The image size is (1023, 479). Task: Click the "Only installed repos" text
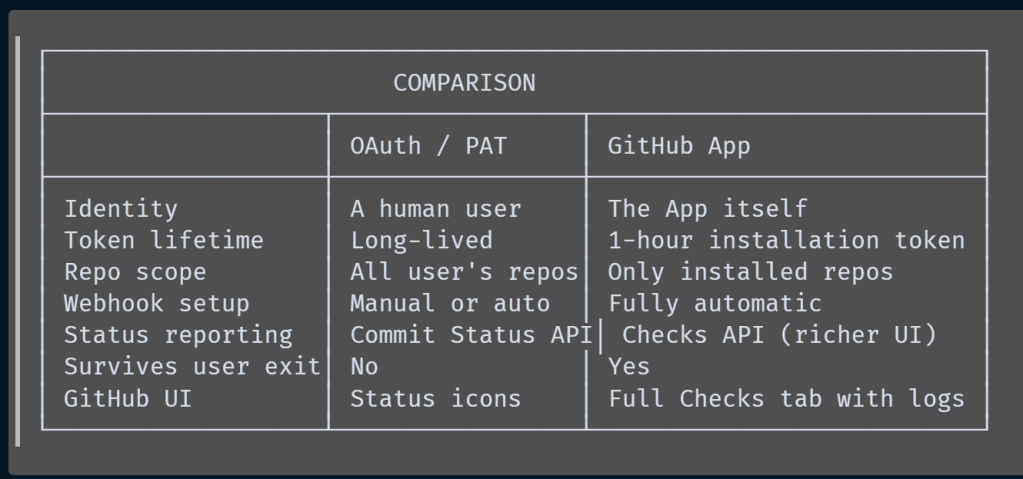(750, 272)
